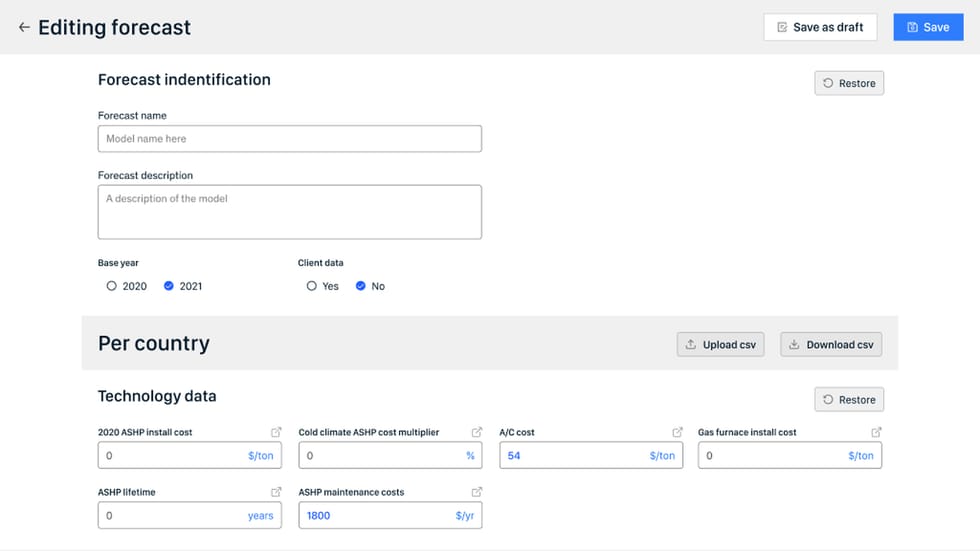Edit the ASHP lifetime years field
980x551 pixels.
pyautogui.click(x=189, y=515)
